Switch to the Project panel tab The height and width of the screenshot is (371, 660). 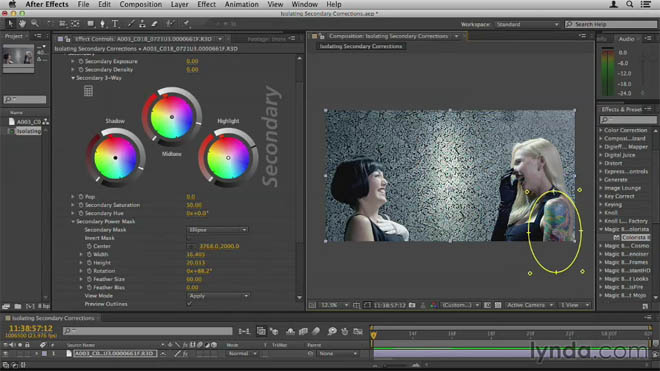tap(13, 36)
